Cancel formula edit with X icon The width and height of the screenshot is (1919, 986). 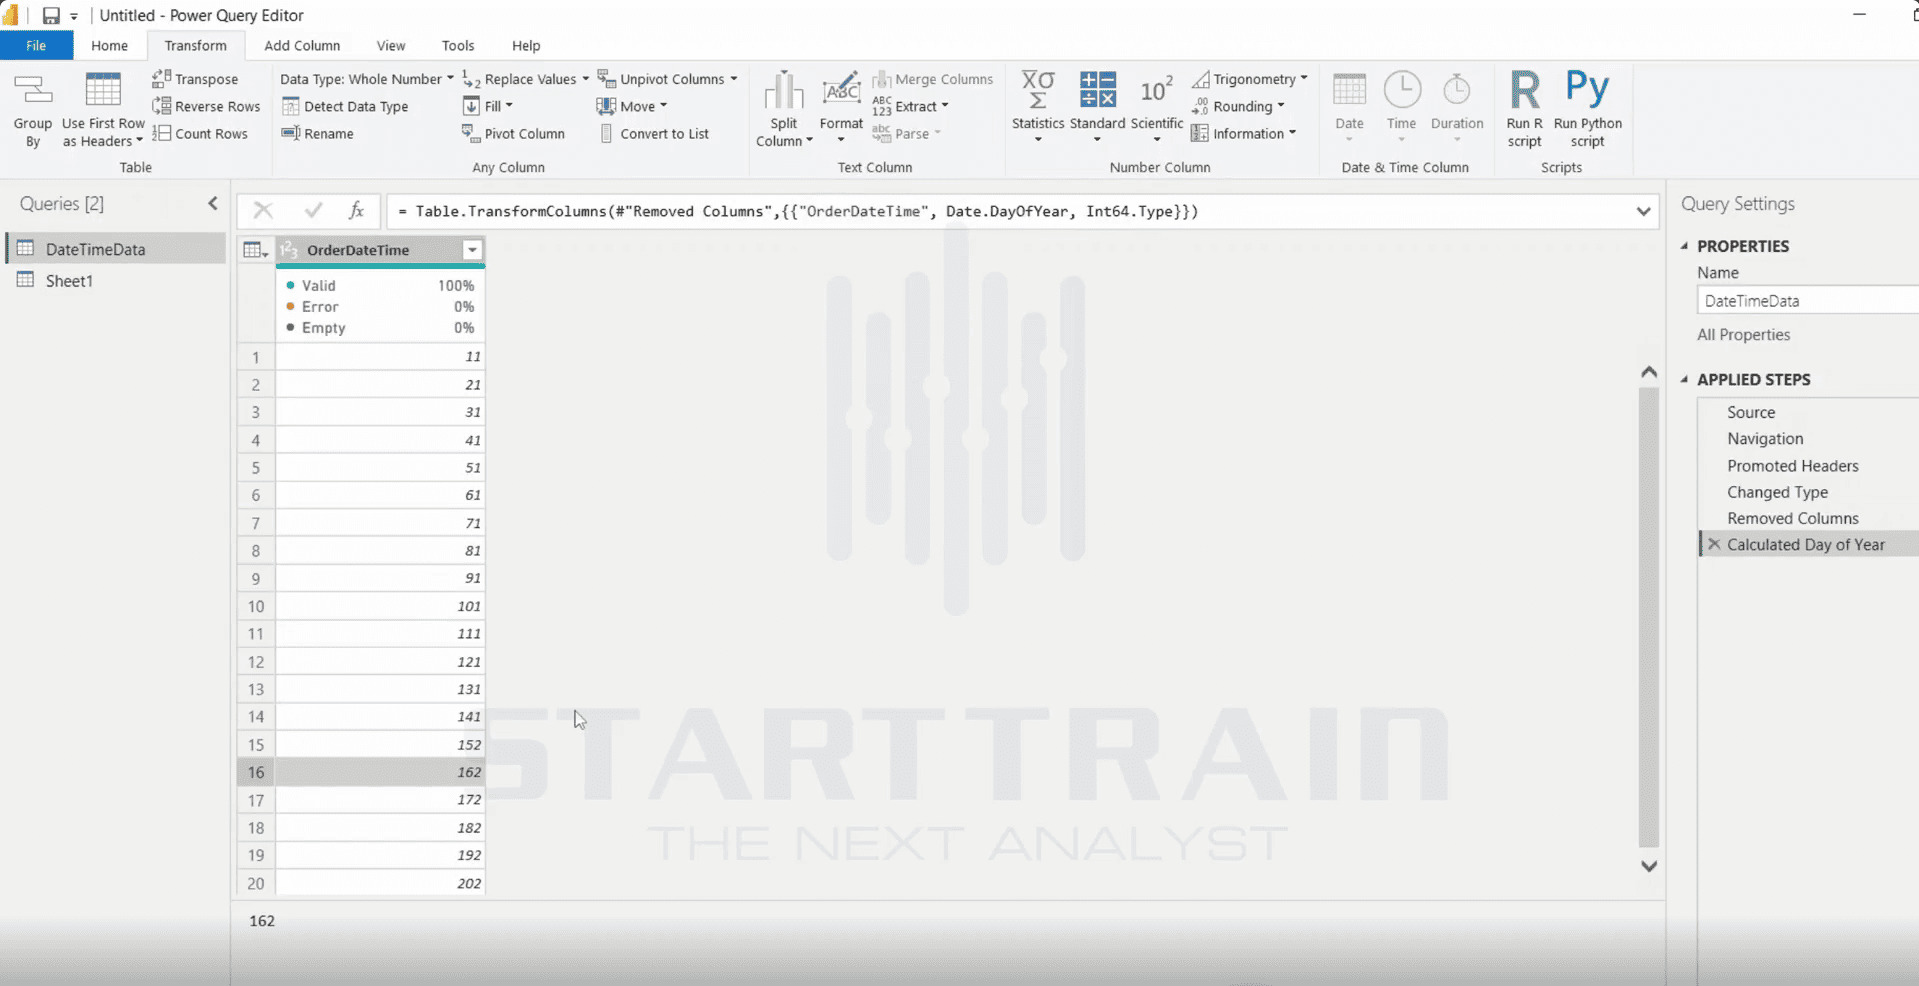point(263,210)
